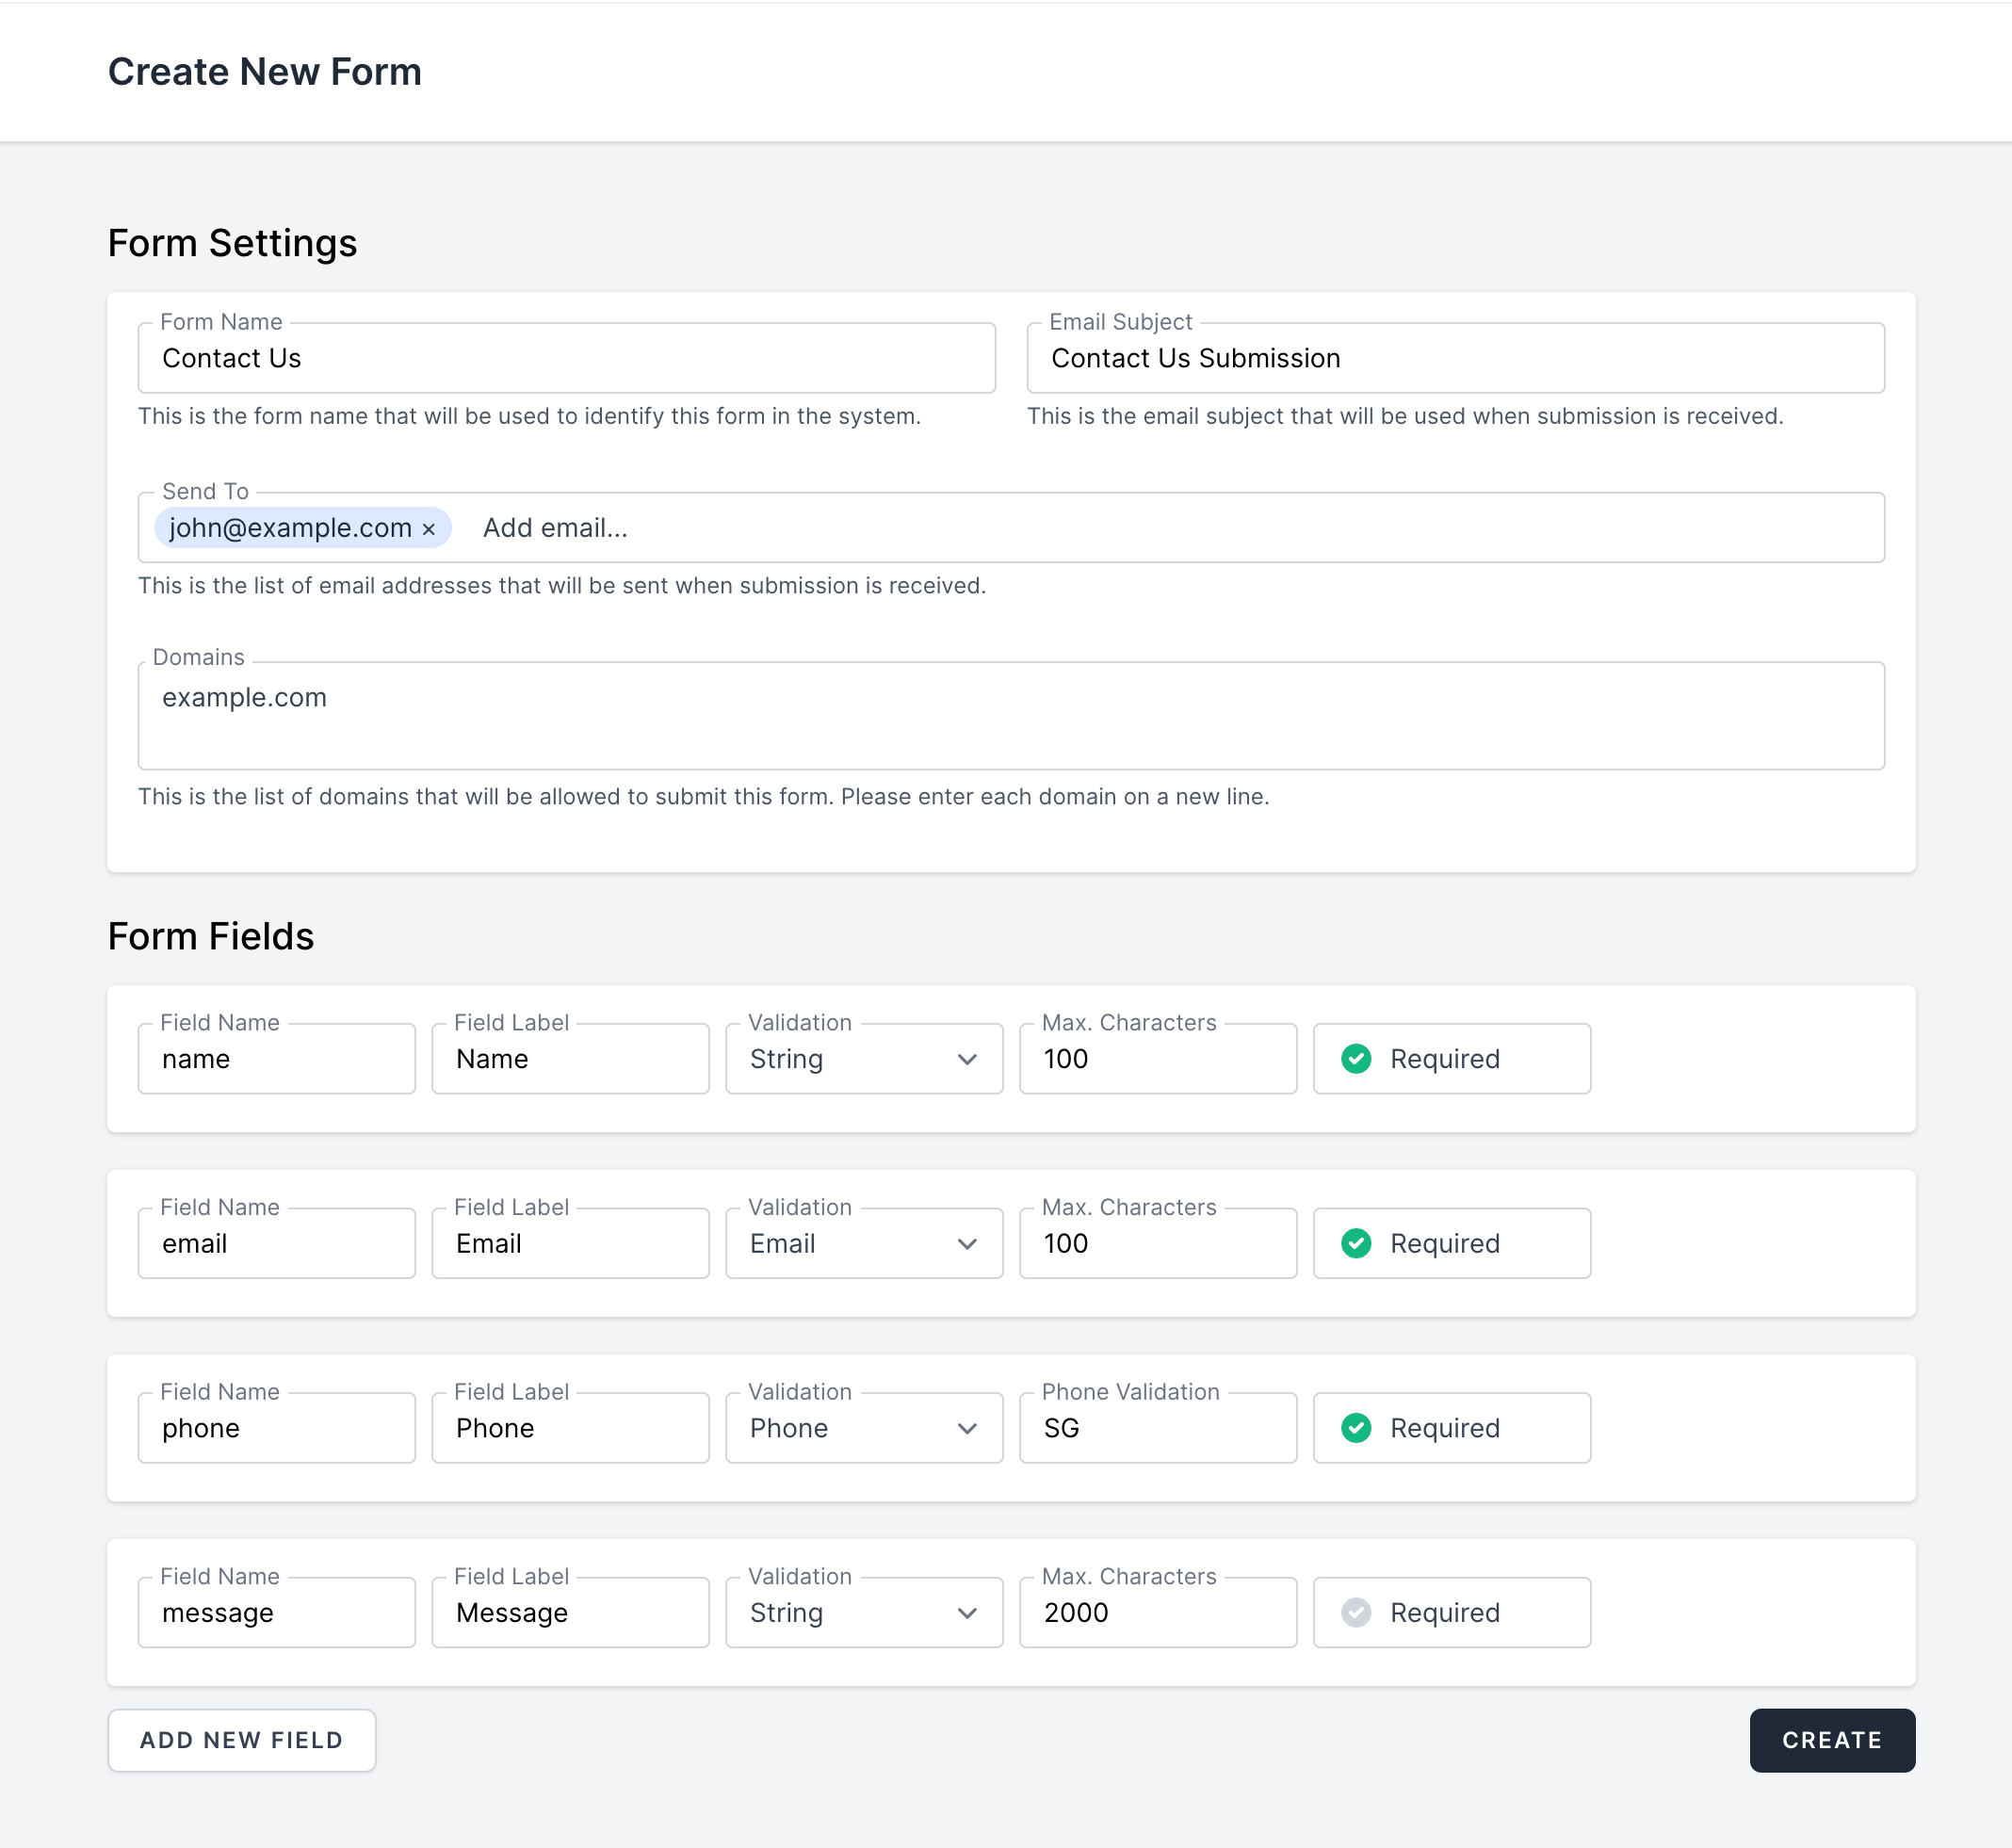Click the Add New Field button

[241, 1740]
